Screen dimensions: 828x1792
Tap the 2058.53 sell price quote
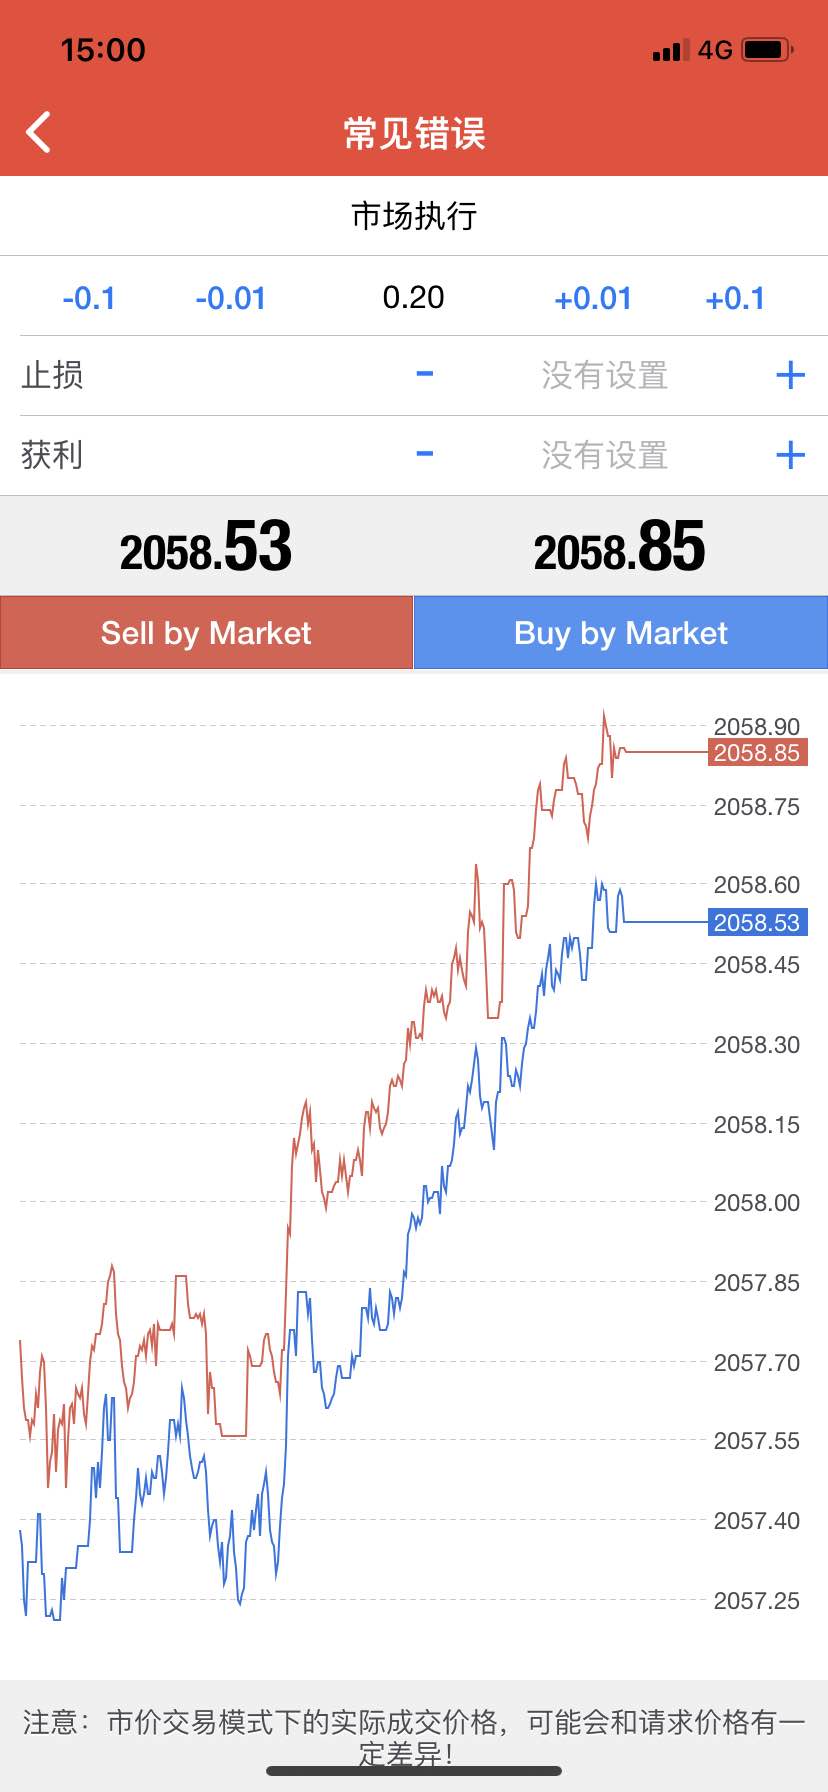click(x=206, y=548)
